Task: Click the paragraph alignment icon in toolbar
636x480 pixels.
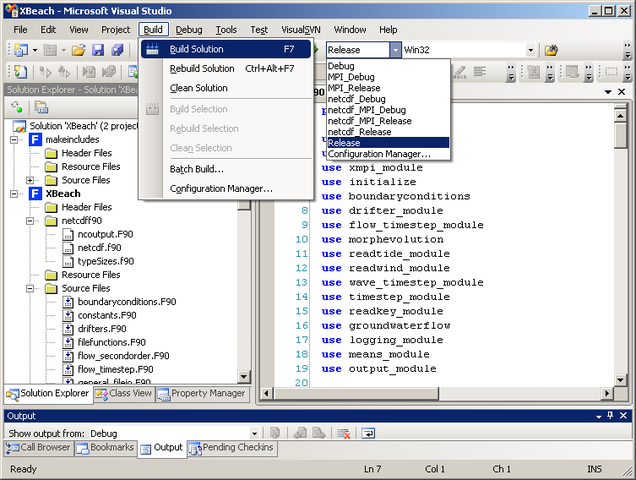Action: click(x=480, y=72)
